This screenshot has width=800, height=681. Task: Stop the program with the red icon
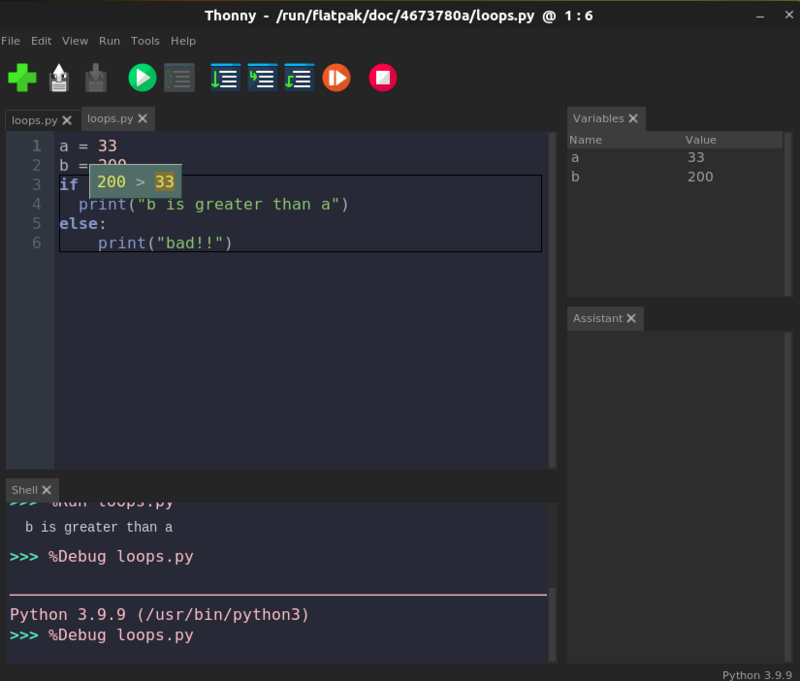pos(383,77)
